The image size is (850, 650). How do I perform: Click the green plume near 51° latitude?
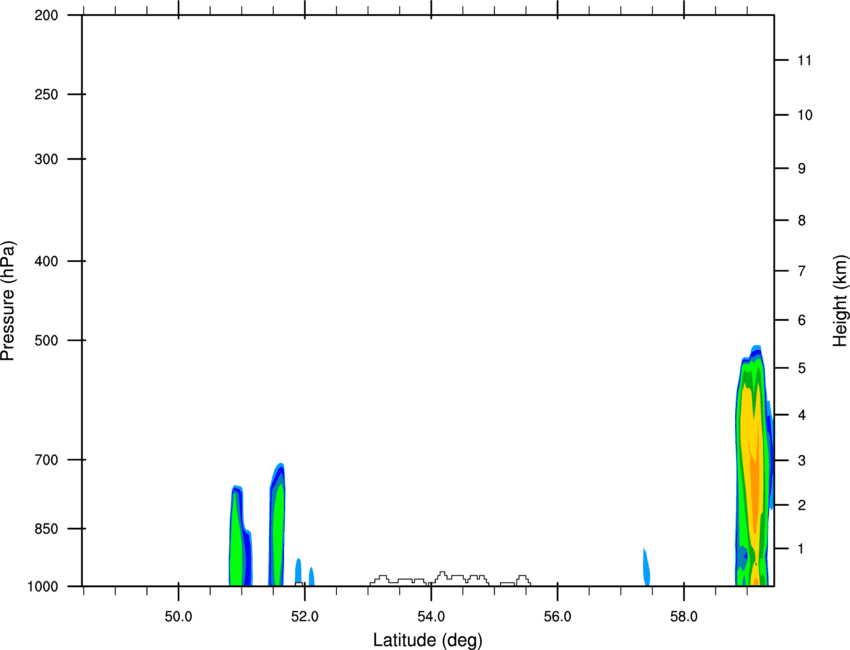click(236, 542)
